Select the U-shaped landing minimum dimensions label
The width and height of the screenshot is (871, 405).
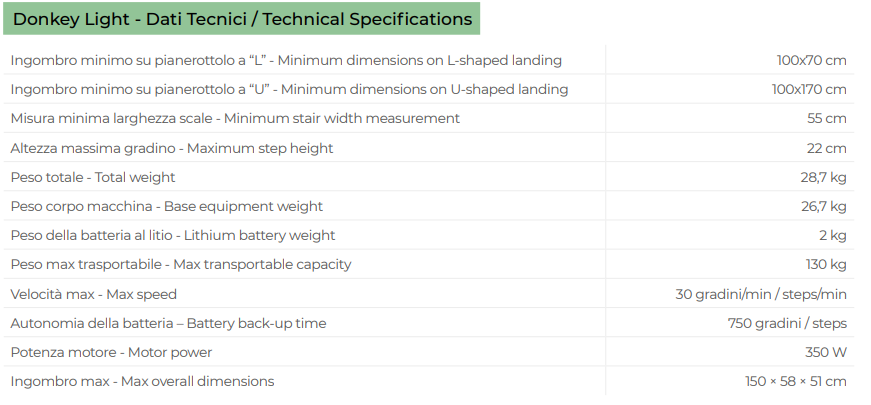[x=289, y=89]
